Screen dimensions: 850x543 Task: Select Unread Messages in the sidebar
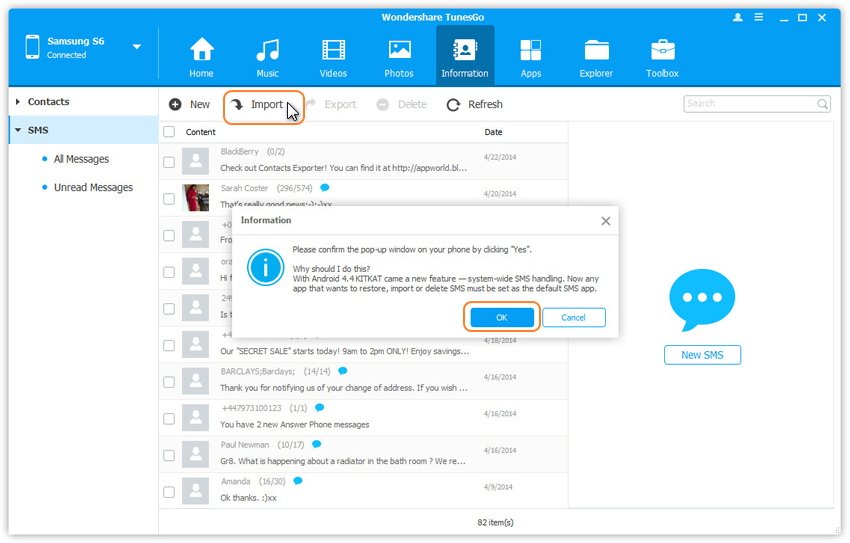(x=92, y=188)
